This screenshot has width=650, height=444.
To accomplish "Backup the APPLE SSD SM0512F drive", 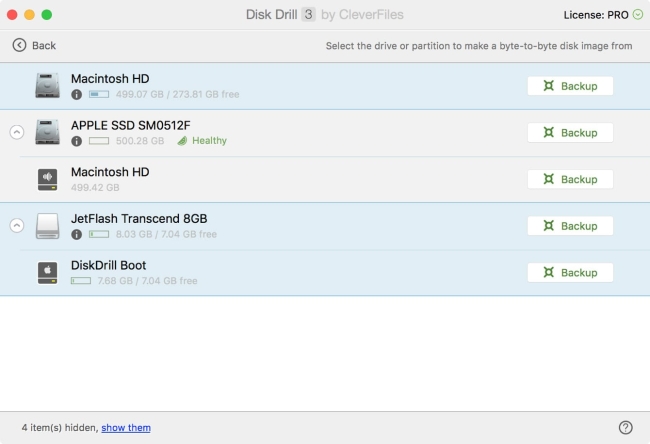I will coord(570,133).
